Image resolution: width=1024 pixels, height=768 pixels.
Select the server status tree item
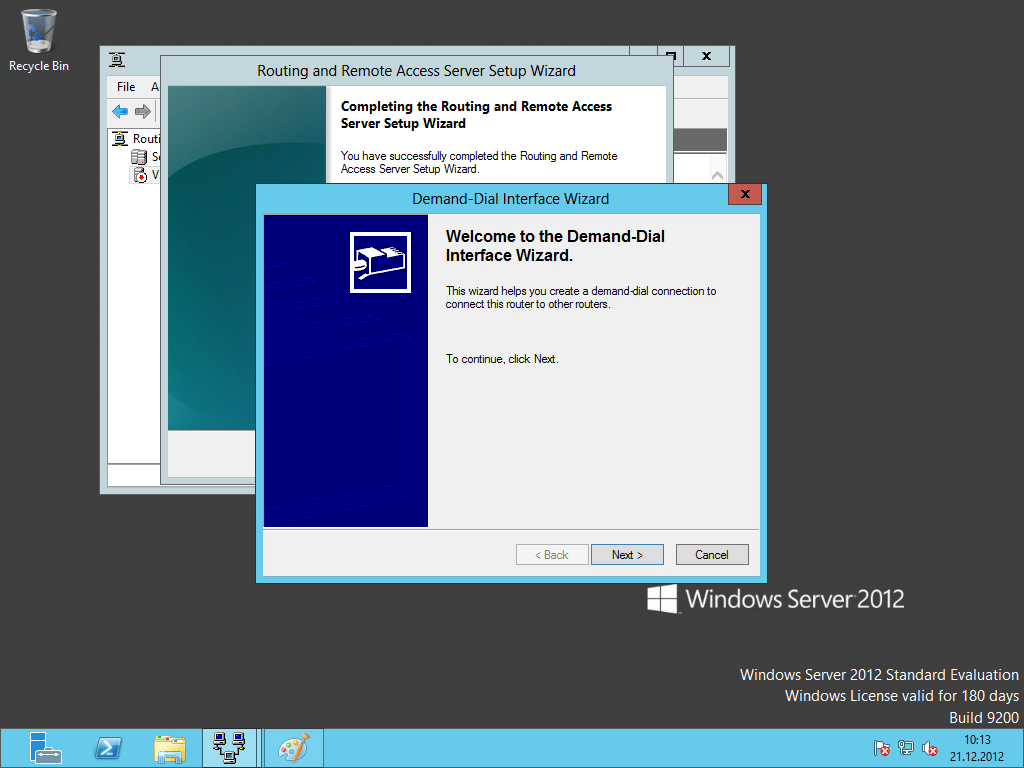[144, 157]
